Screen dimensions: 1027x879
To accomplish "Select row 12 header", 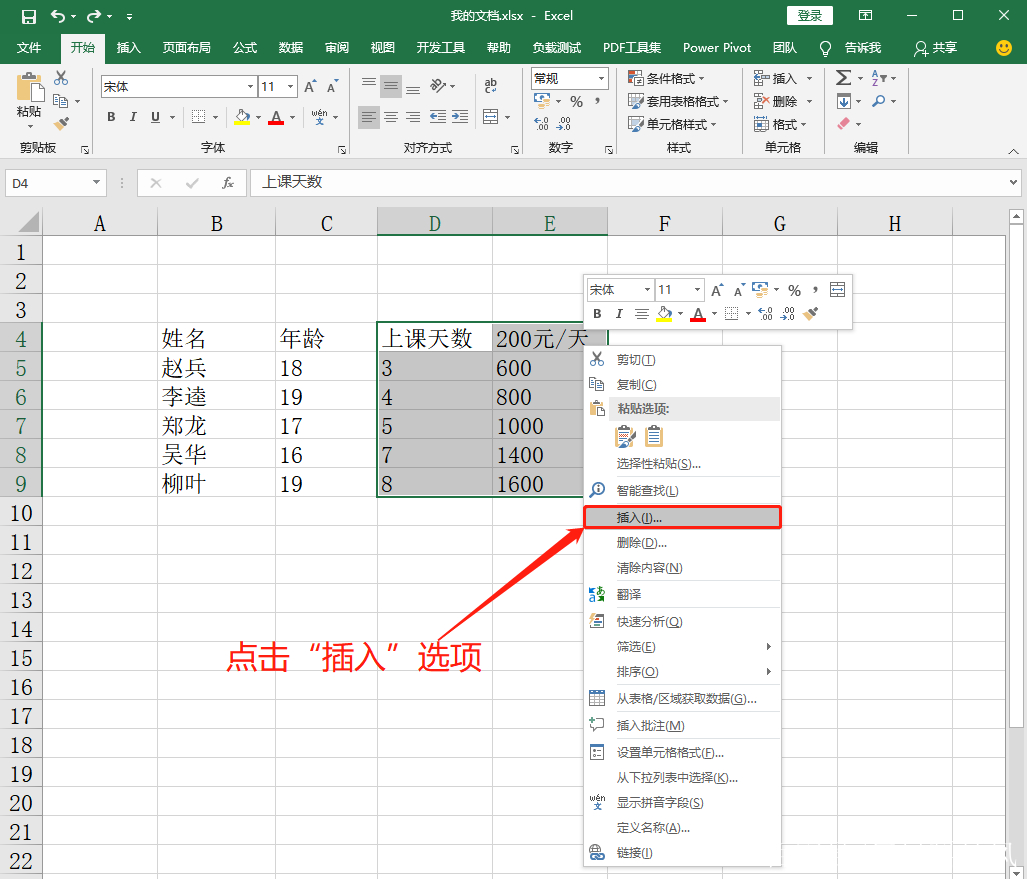I will 21,570.
